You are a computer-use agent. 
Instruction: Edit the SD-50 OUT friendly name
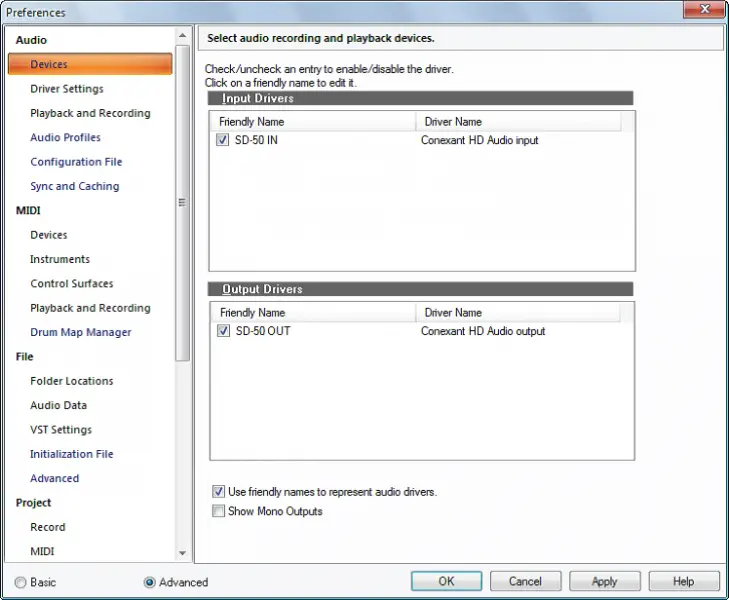[263, 331]
